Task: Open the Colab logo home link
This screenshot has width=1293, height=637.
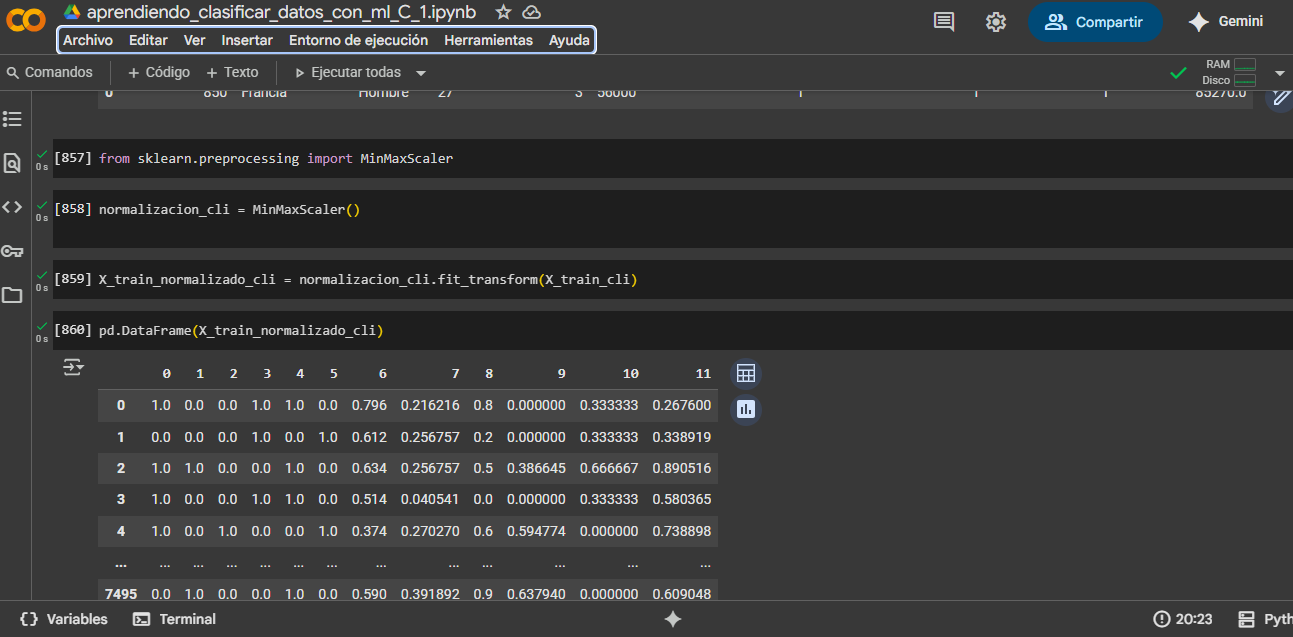Action: [x=25, y=21]
